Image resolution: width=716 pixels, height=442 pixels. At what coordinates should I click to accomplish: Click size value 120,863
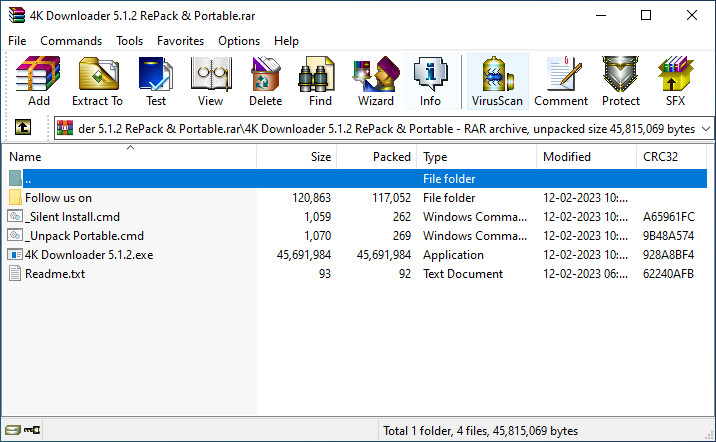pos(311,198)
